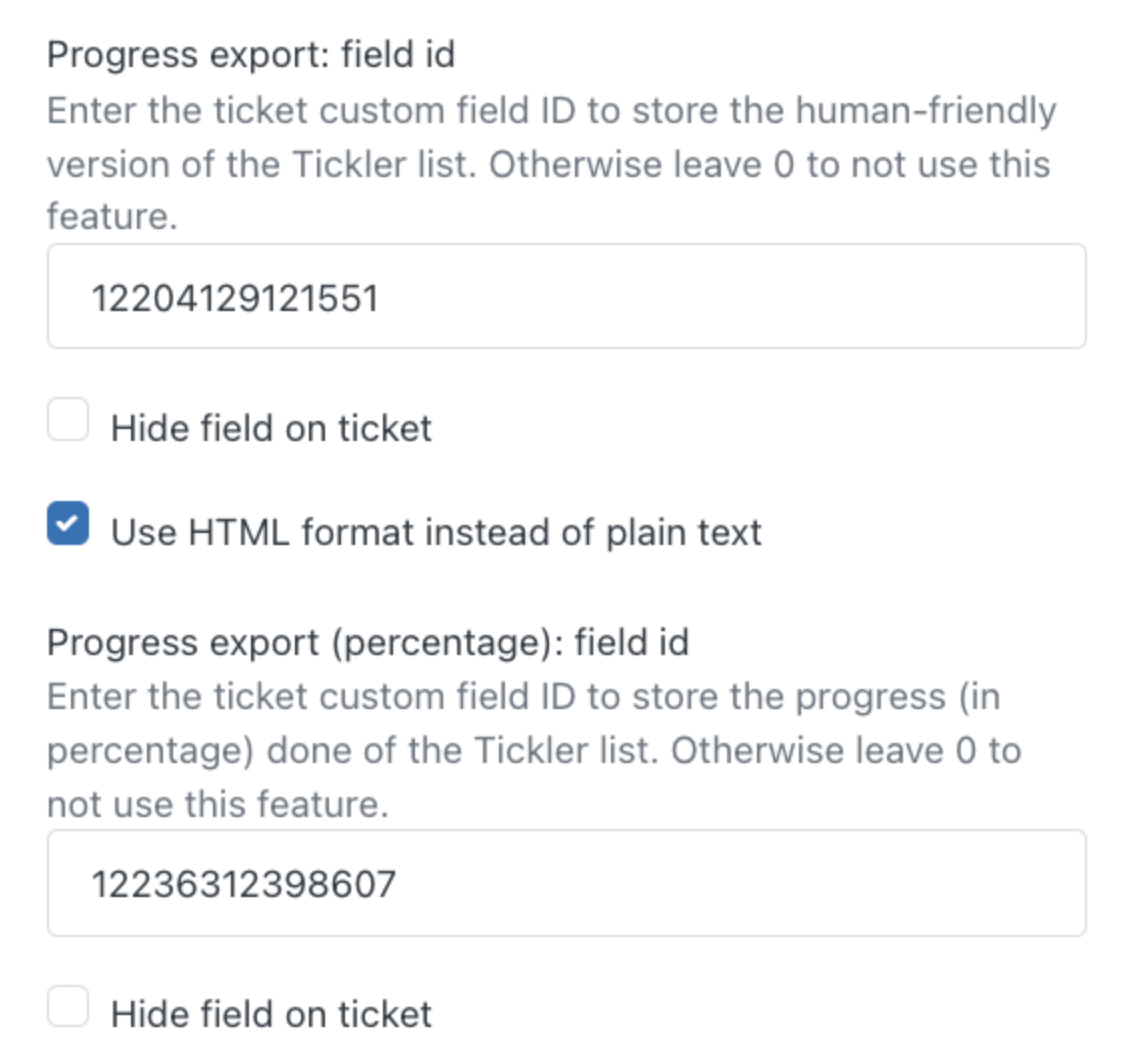Click "human-friendly" in the first description

click(926, 111)
